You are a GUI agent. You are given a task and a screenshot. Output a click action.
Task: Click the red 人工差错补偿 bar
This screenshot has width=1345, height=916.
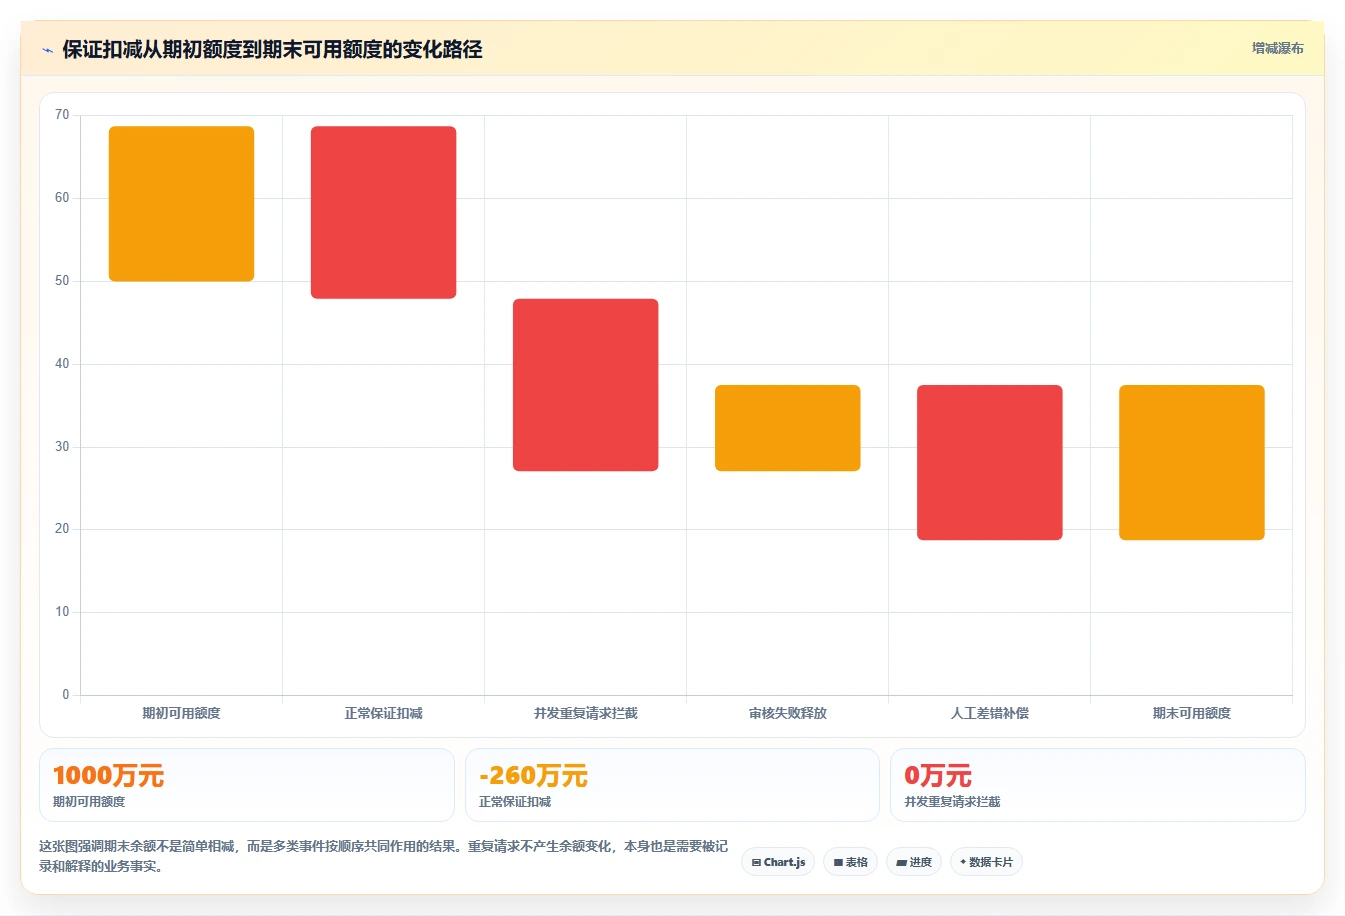pos(989,463)
